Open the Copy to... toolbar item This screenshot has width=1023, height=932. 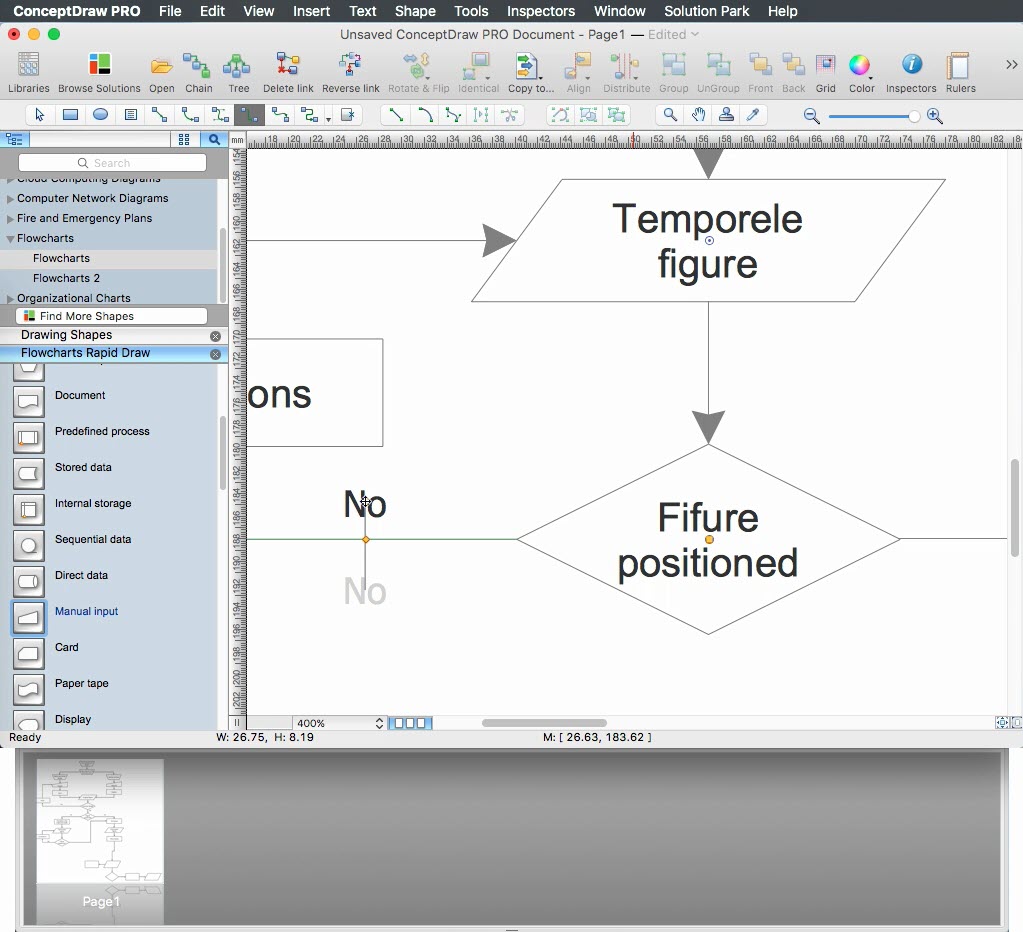point(527,66)
